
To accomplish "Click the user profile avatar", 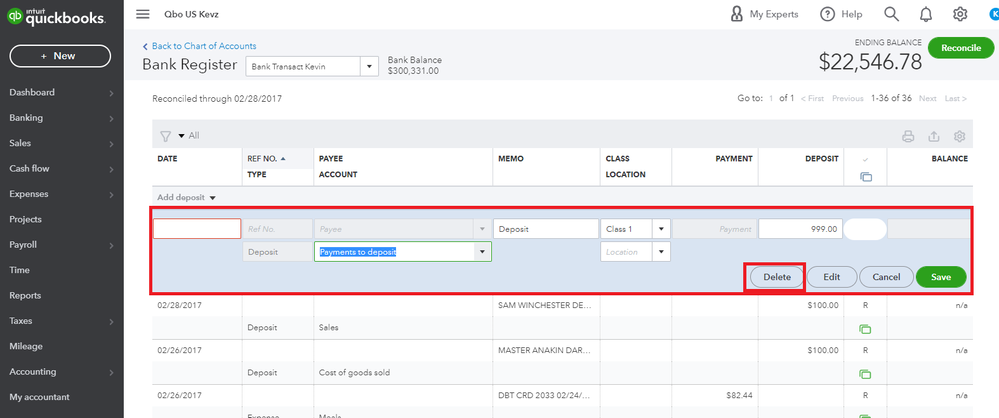I will coord(993,13).
